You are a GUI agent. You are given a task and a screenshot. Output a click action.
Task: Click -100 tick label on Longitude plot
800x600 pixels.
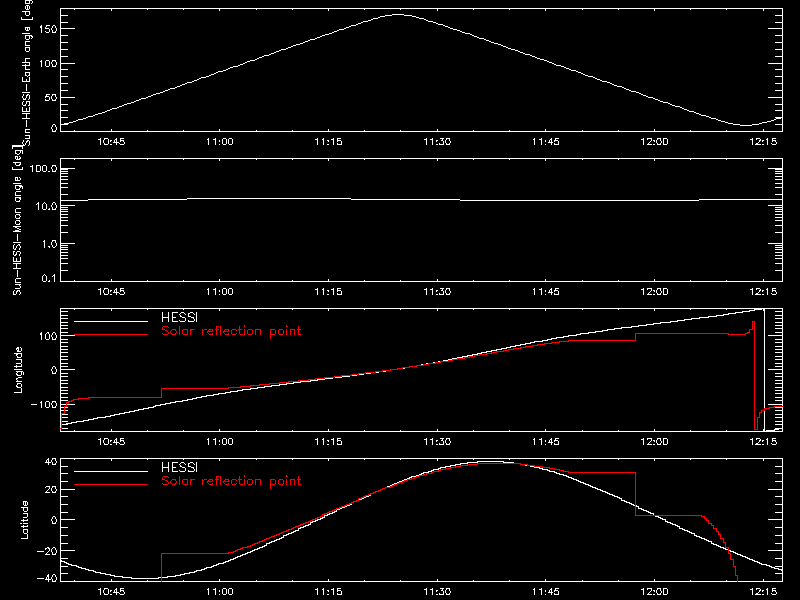coord(44,405)
